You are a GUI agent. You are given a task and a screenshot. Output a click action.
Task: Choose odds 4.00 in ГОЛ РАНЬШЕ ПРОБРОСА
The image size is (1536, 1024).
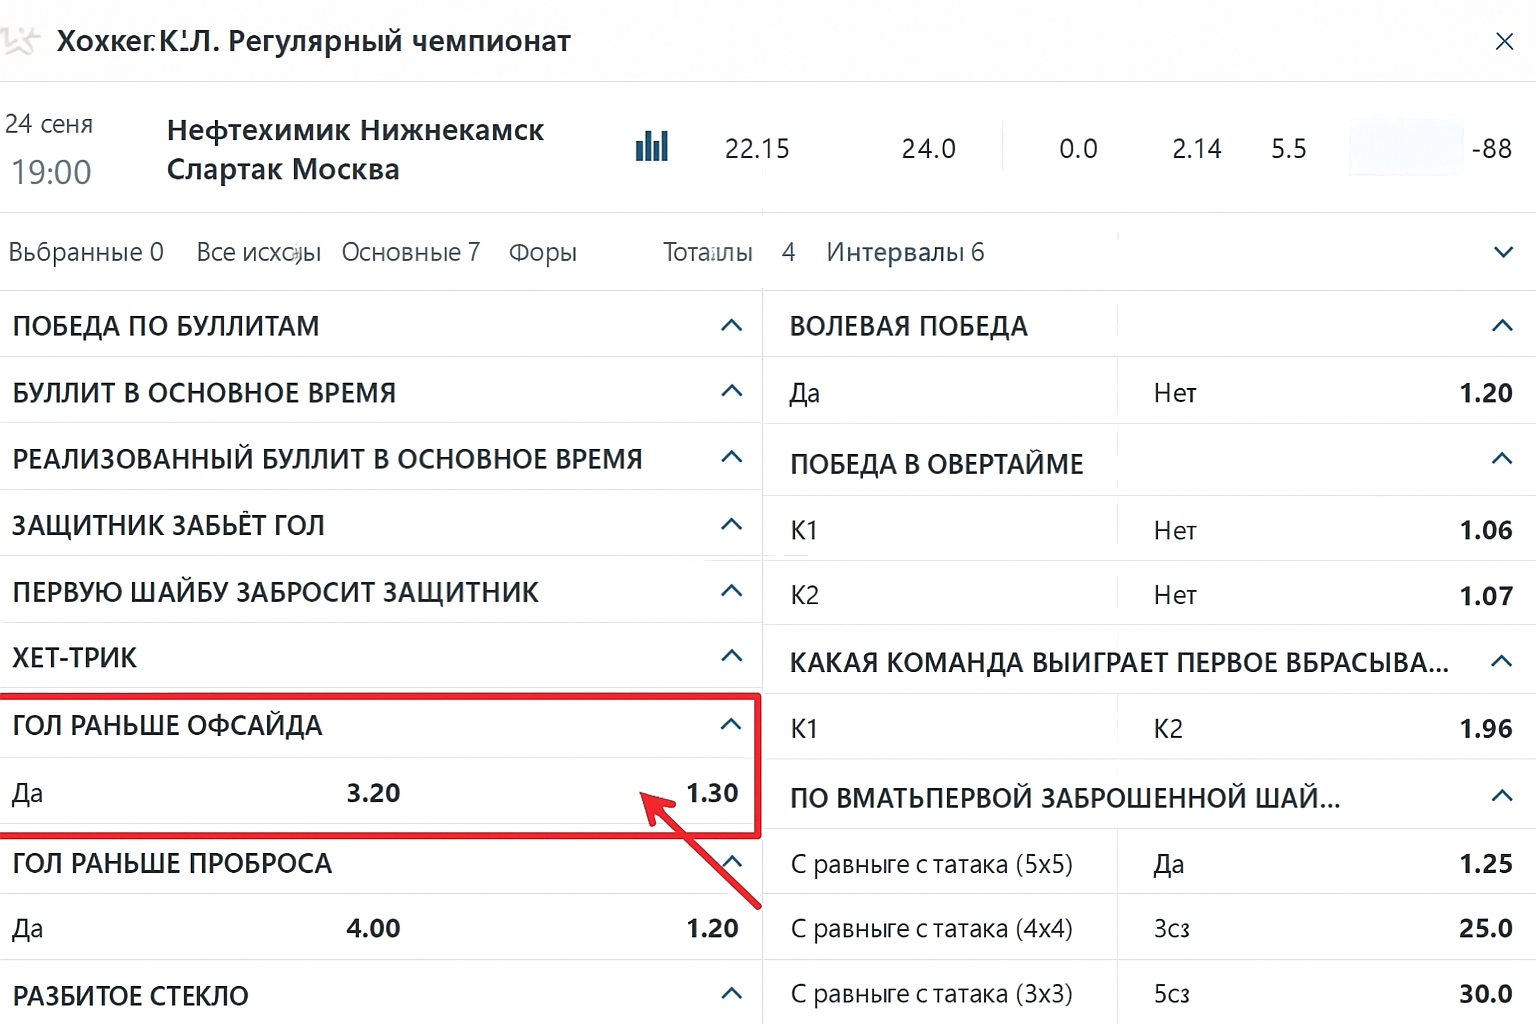click(x=373, y=928)
